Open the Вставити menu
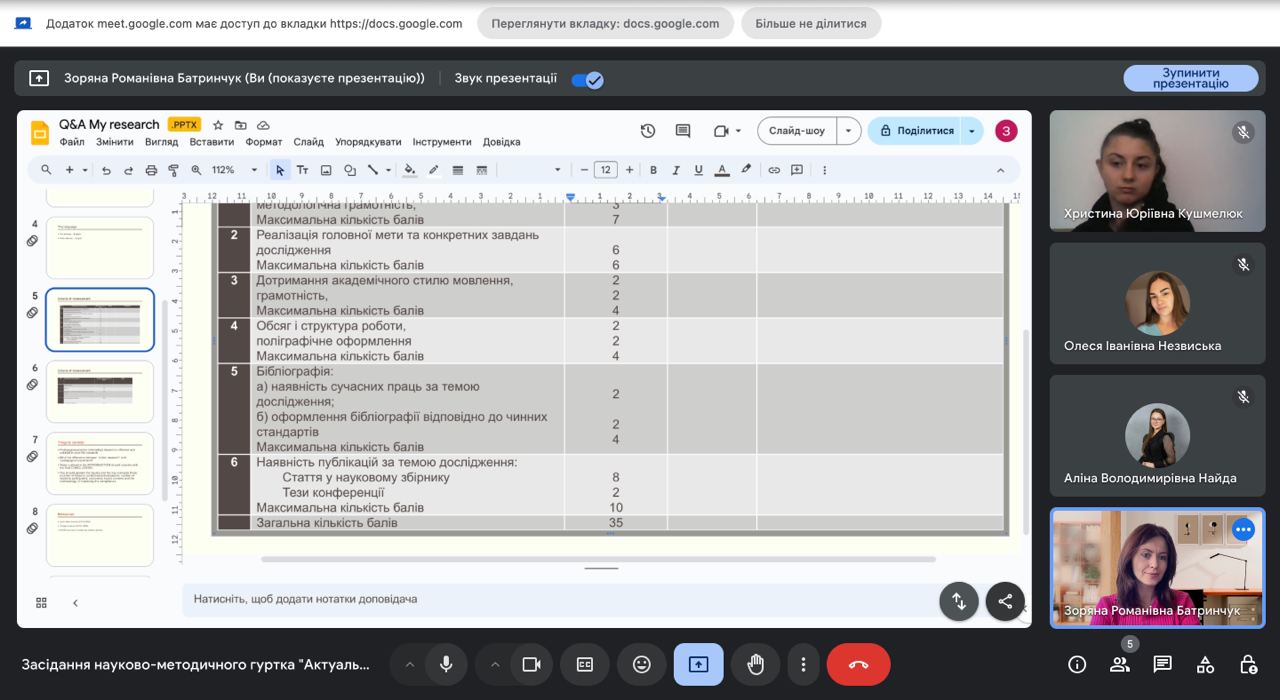The height and width of the screenshot is (700, 1280). [x=212, y=142]
